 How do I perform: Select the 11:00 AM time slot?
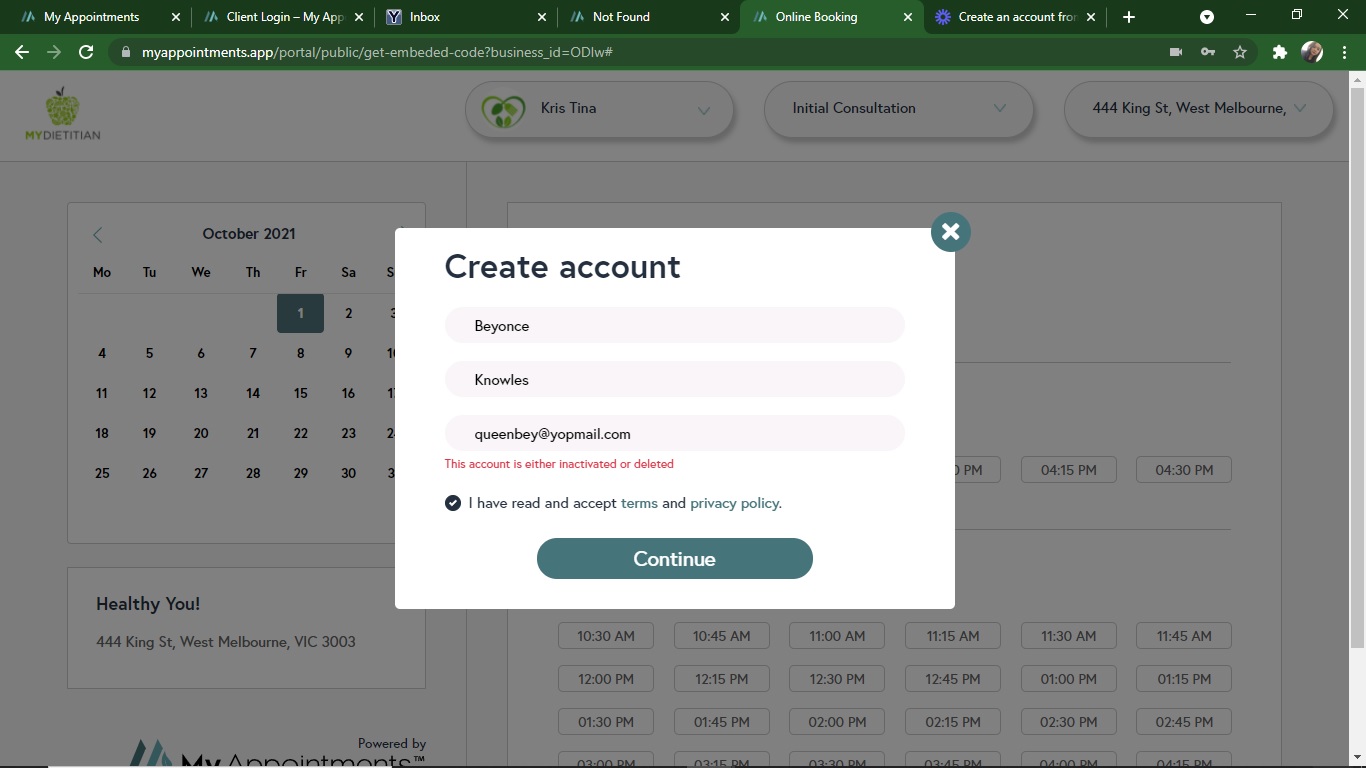837,636
